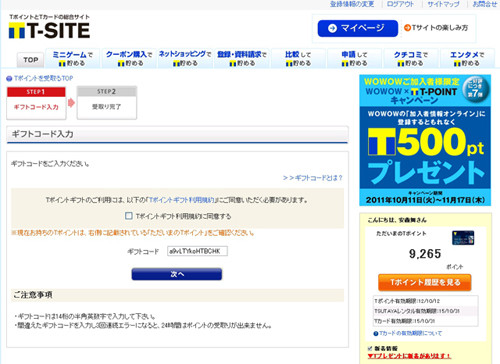Viewport: 500px width, 364px height.
Task: Open the 登録・資料請求で貯める tab
Action: [x=242, y=59]
